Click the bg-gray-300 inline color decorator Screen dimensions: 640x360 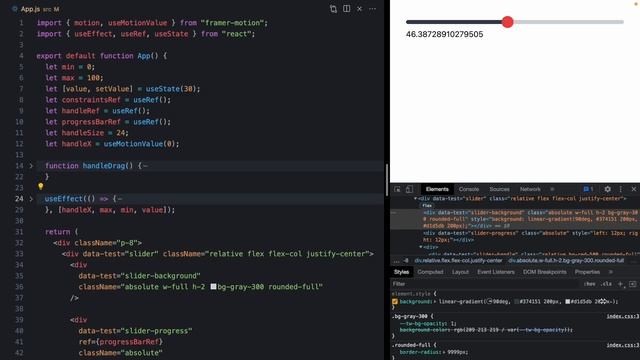click(x=213, y=287)
